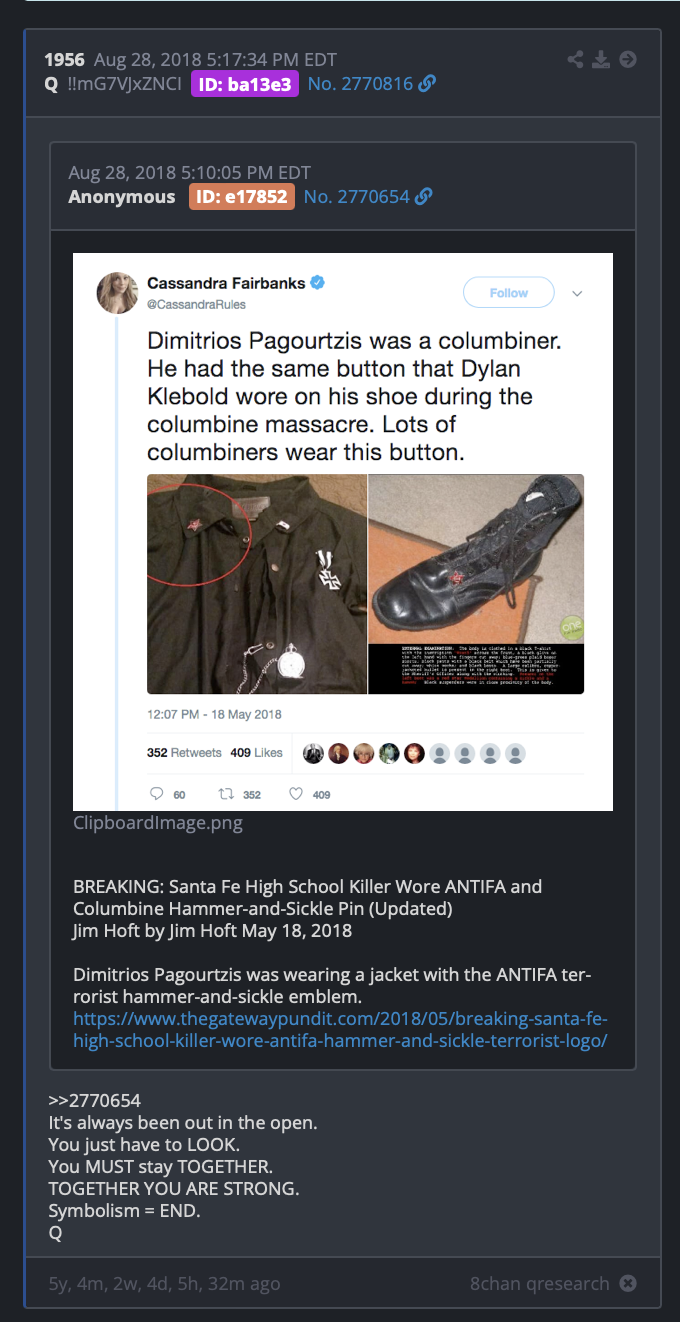Open the thegatewaypundit.com article link
The height and width of the screenshot is (1322, 680).
coord(340,1030)
